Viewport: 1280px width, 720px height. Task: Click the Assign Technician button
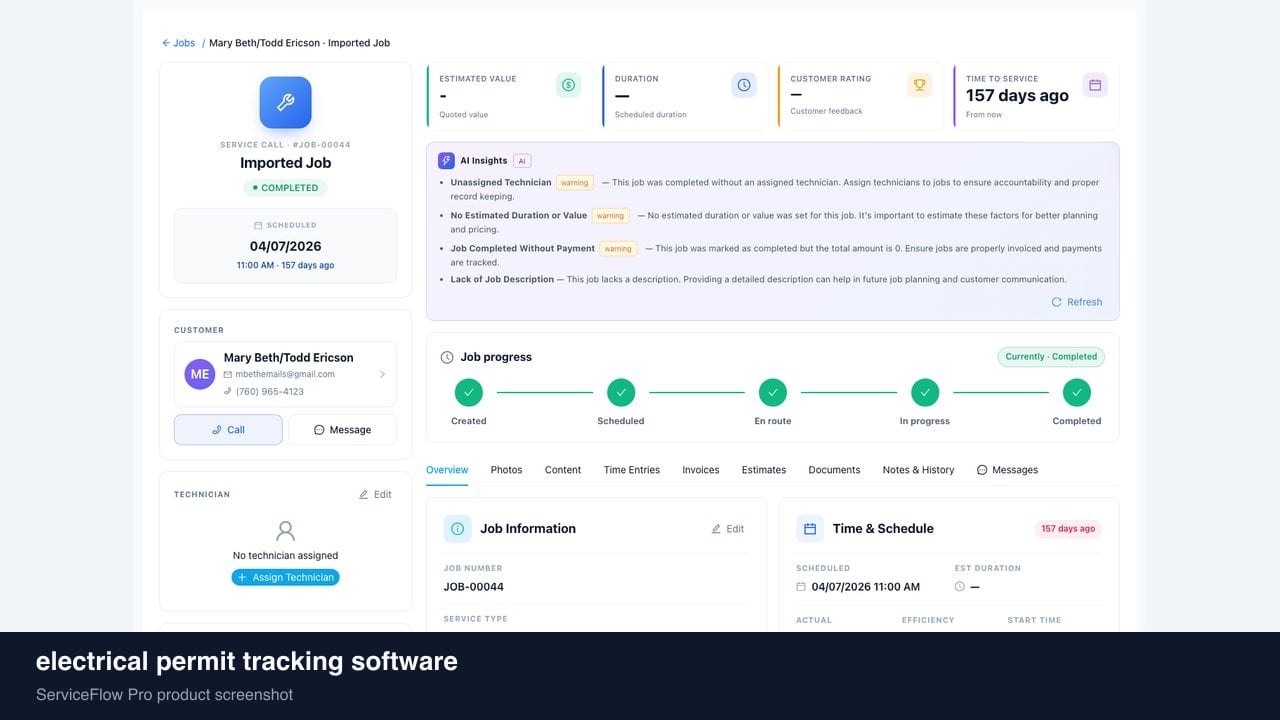click(286, 577)
